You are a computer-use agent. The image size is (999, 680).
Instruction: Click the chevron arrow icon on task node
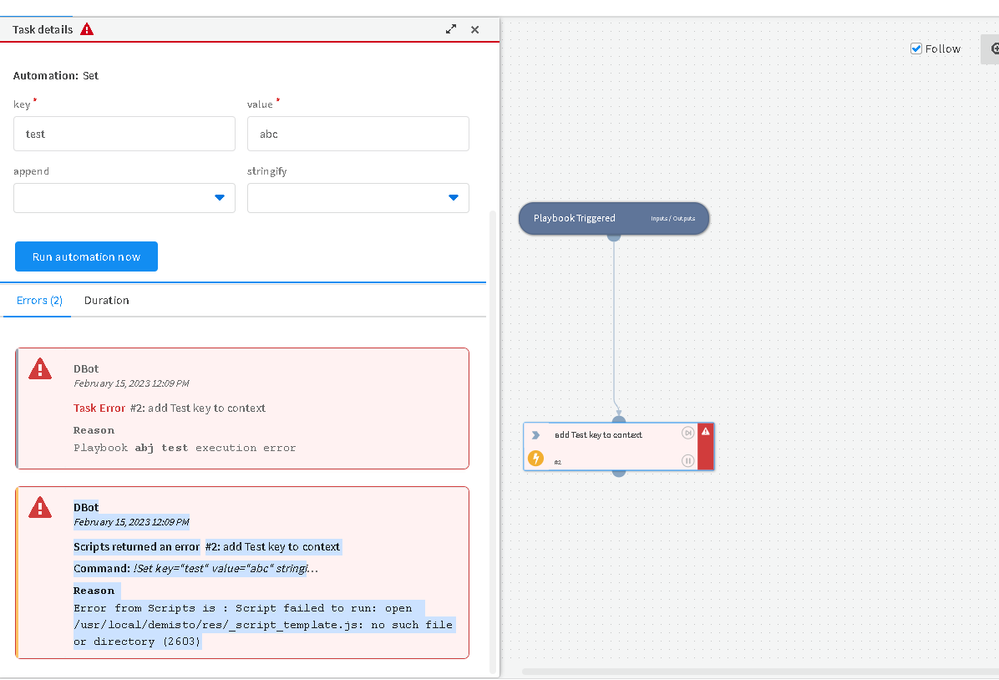(x=536, y=435)
